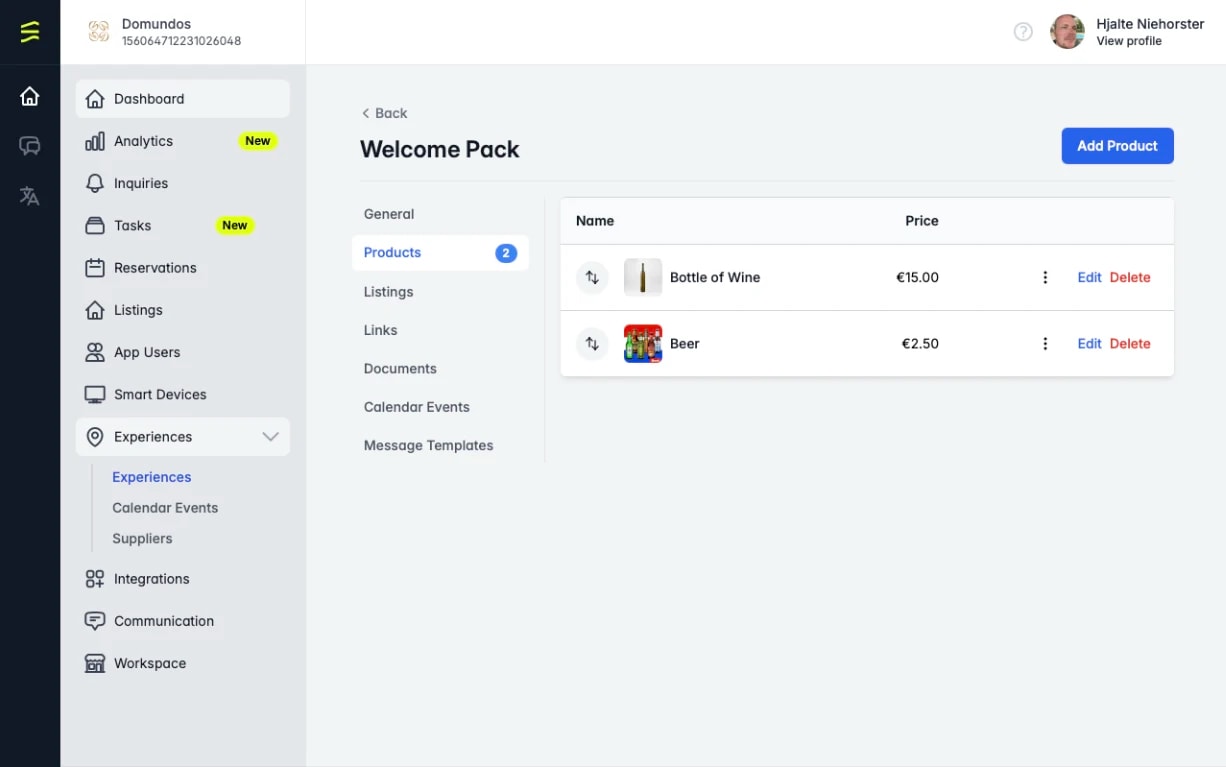Click the €15.00 price value
The width and height of the screenshot is (1226, 767).
917,277
